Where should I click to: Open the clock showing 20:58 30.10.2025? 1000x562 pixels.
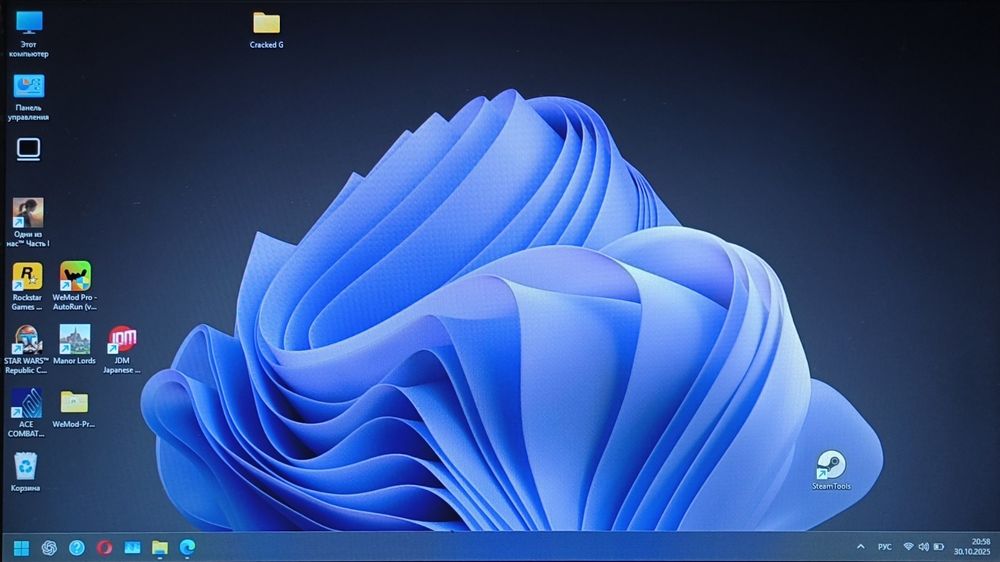(x=973, y=547)
